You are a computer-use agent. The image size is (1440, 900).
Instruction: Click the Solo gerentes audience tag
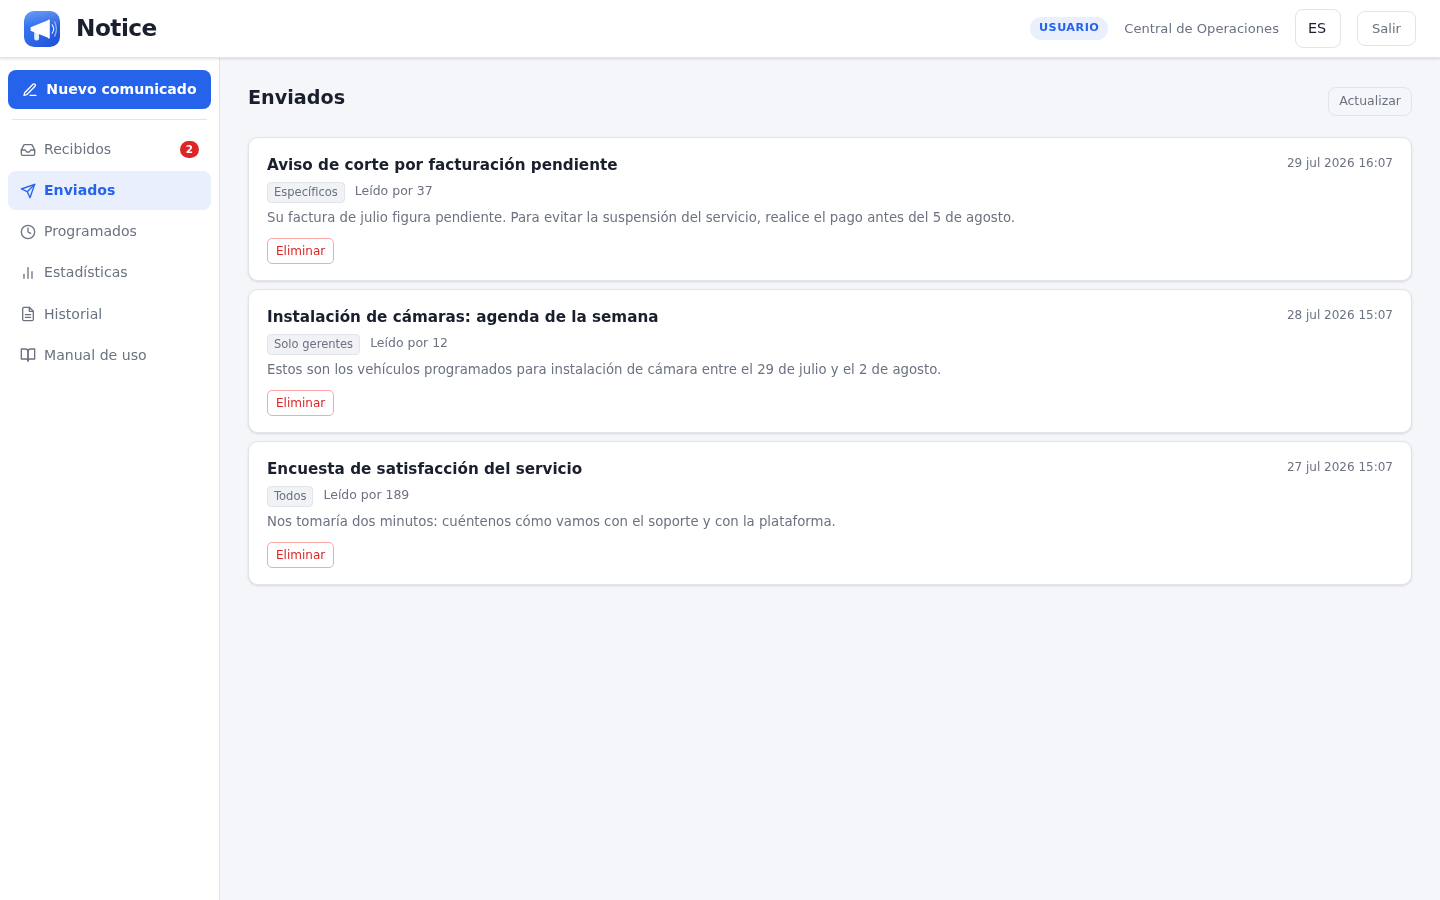pos(313,344)
